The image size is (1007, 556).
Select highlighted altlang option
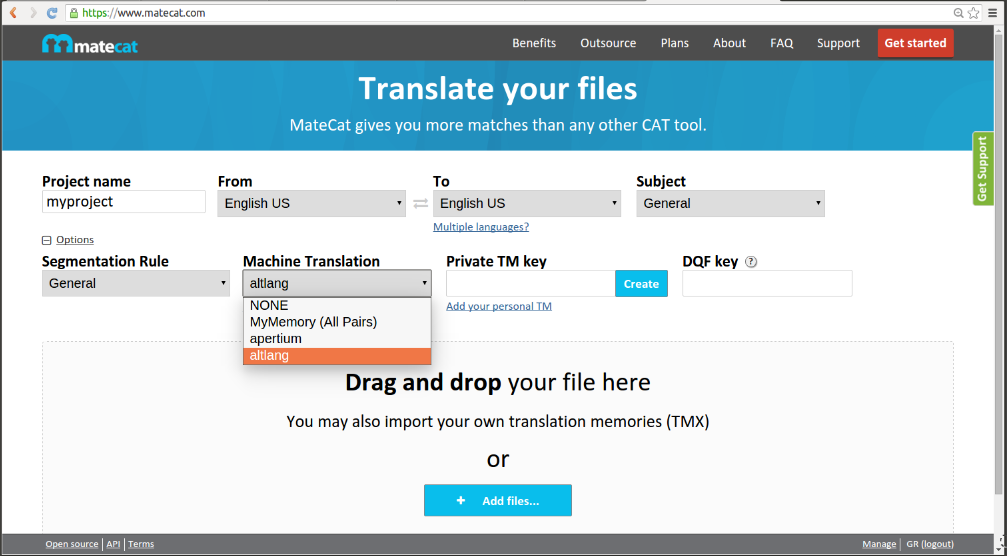coord(337,356)
